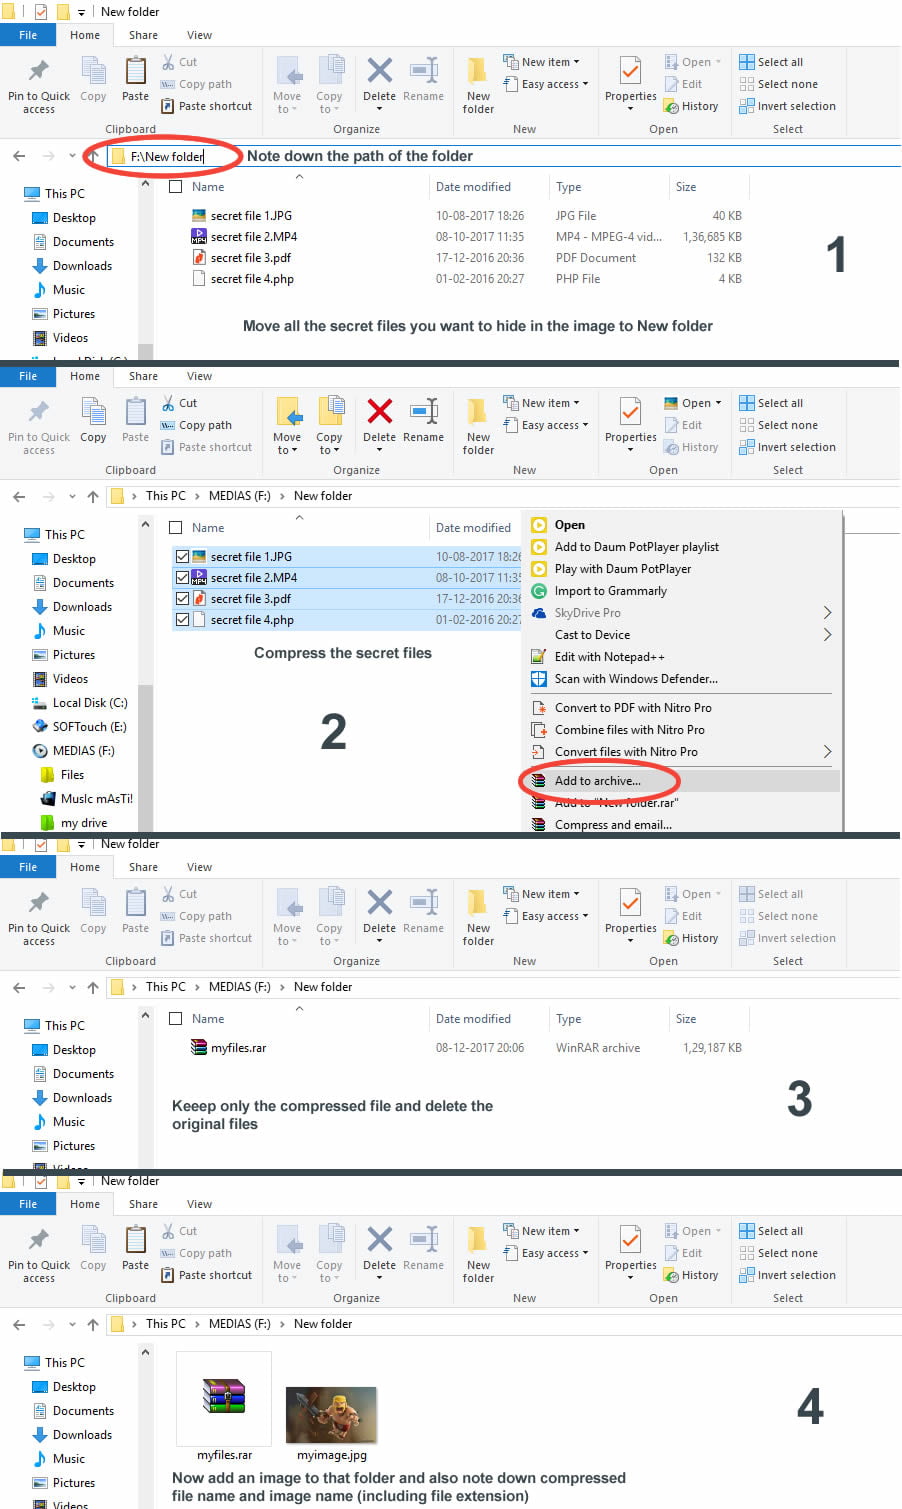Viewport: 902px width, 1509px height.
Task: Expand the Cast to Device submenu arrow
Action: 827,635
